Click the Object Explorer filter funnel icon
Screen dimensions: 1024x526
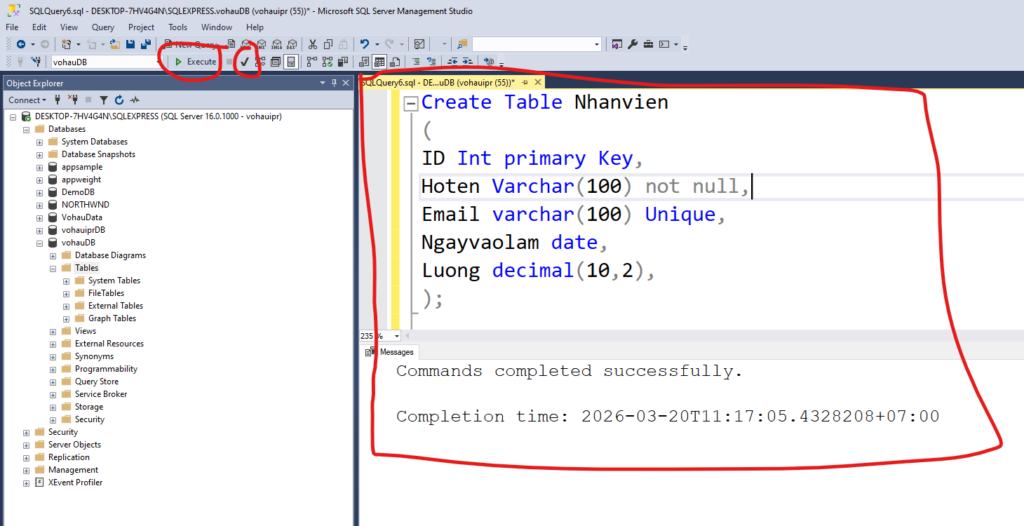pyautogui.click(x=103, y=100)
